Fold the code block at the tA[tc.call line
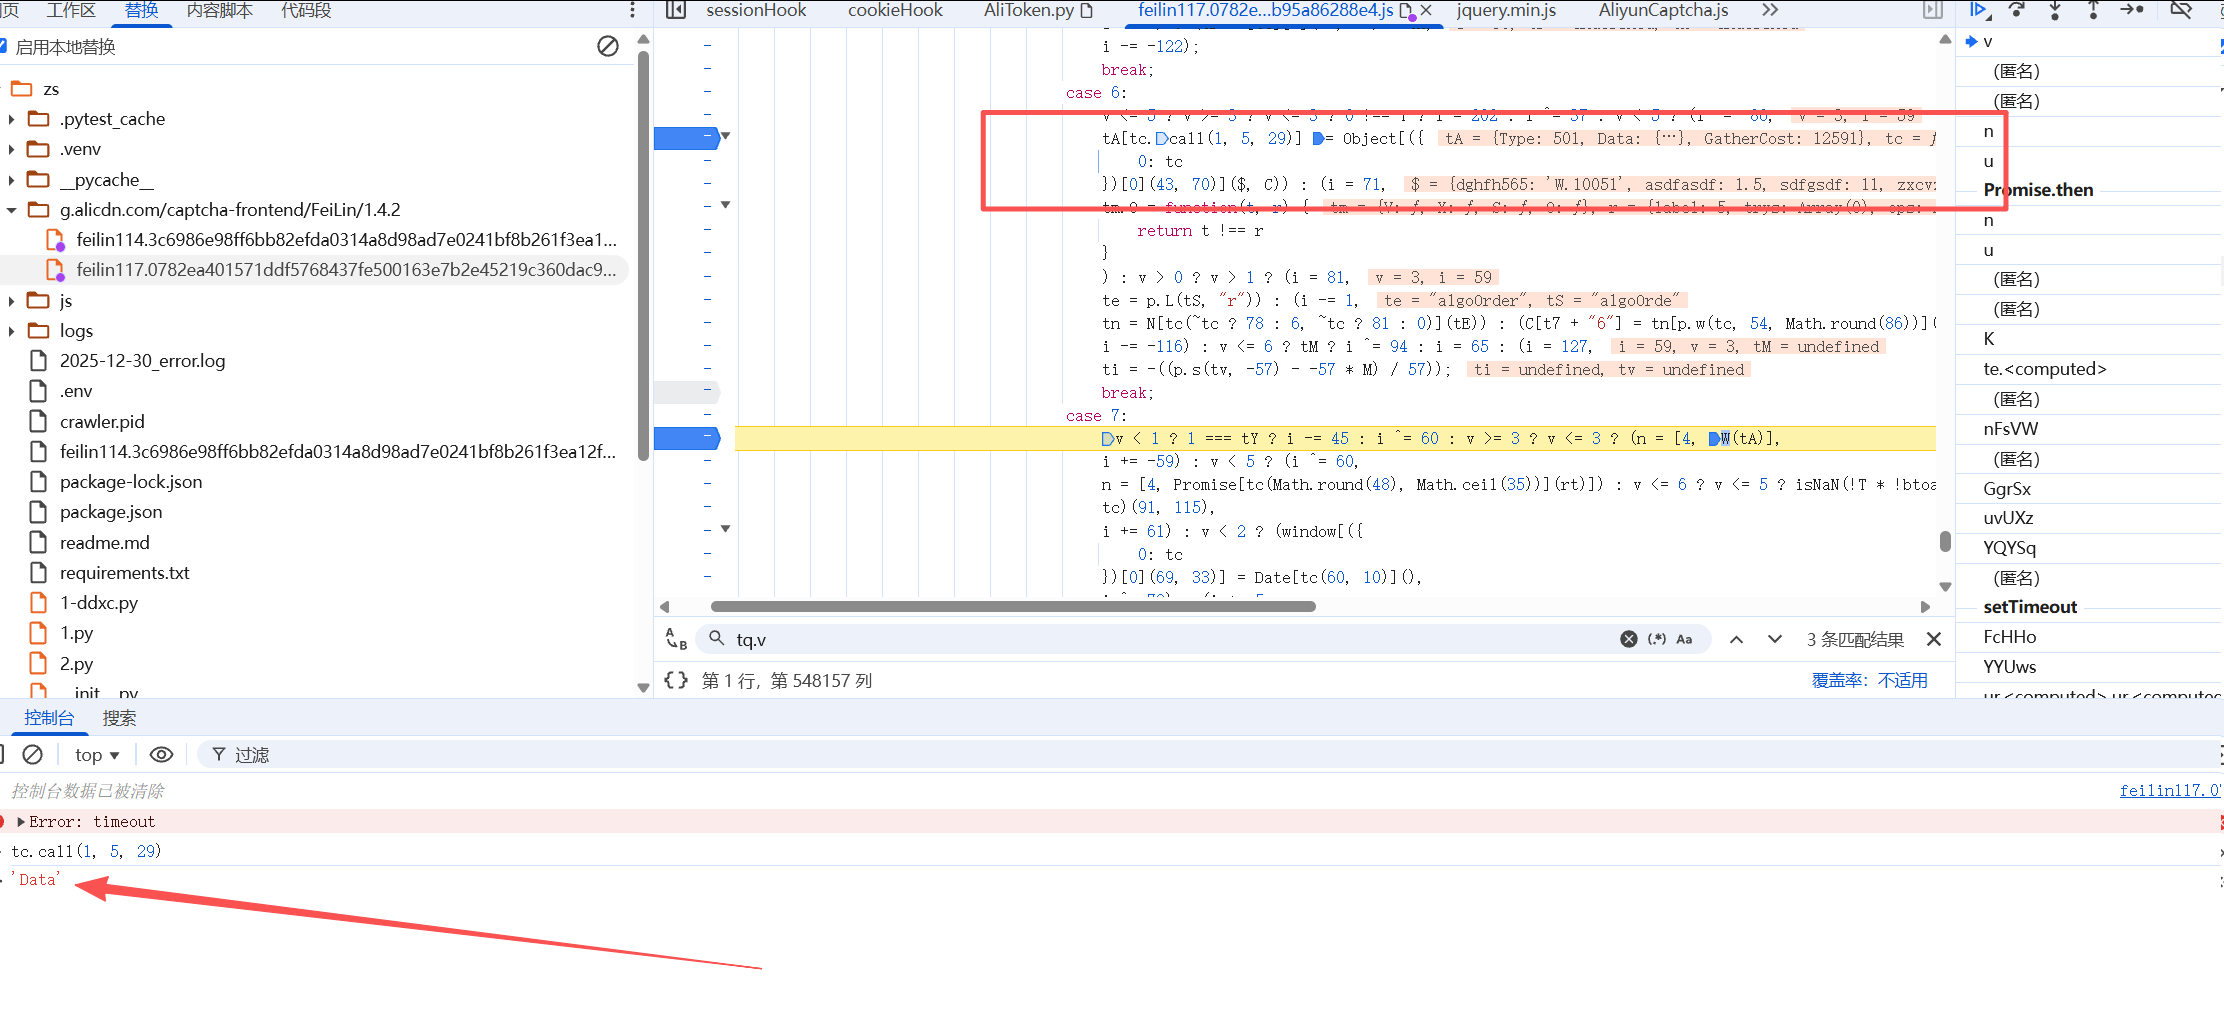Image resolution: width=2224 pixels, height=1025 pixels. 726,136
